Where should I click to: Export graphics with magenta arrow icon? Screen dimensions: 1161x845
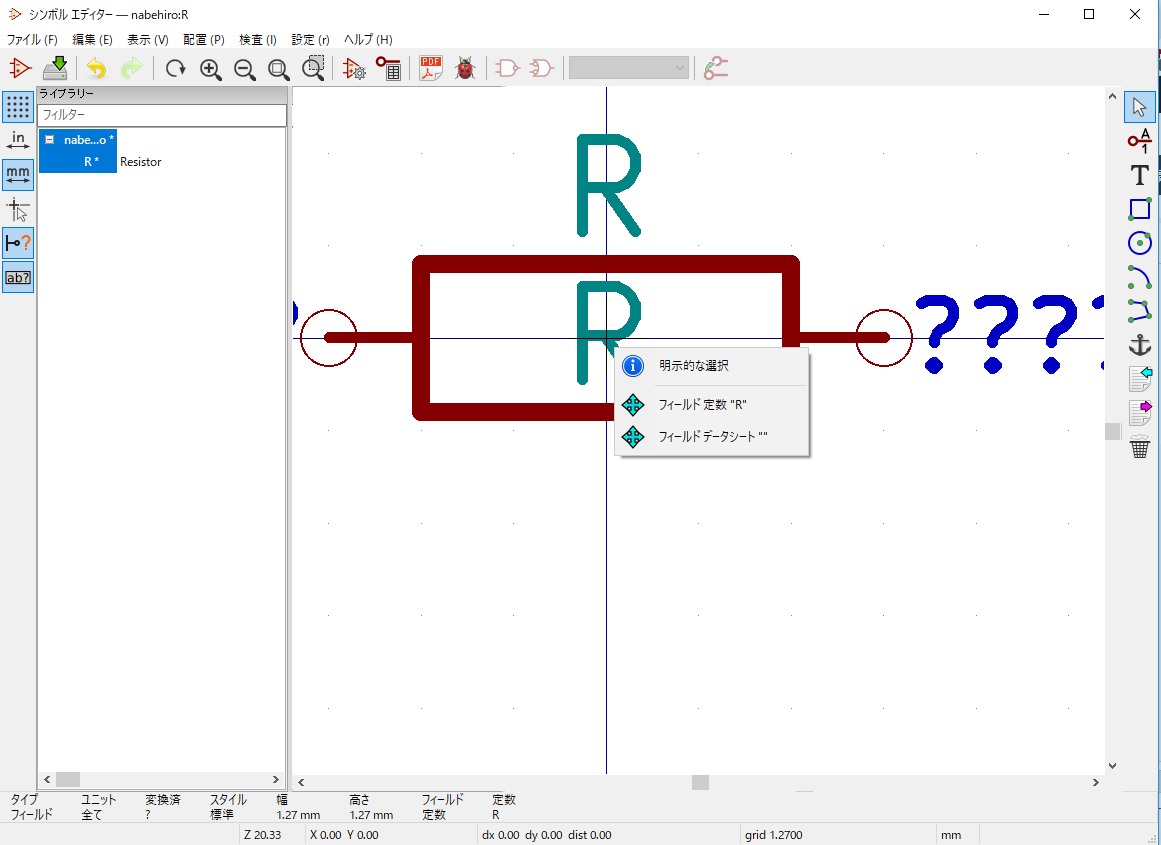coord(1140,413)
